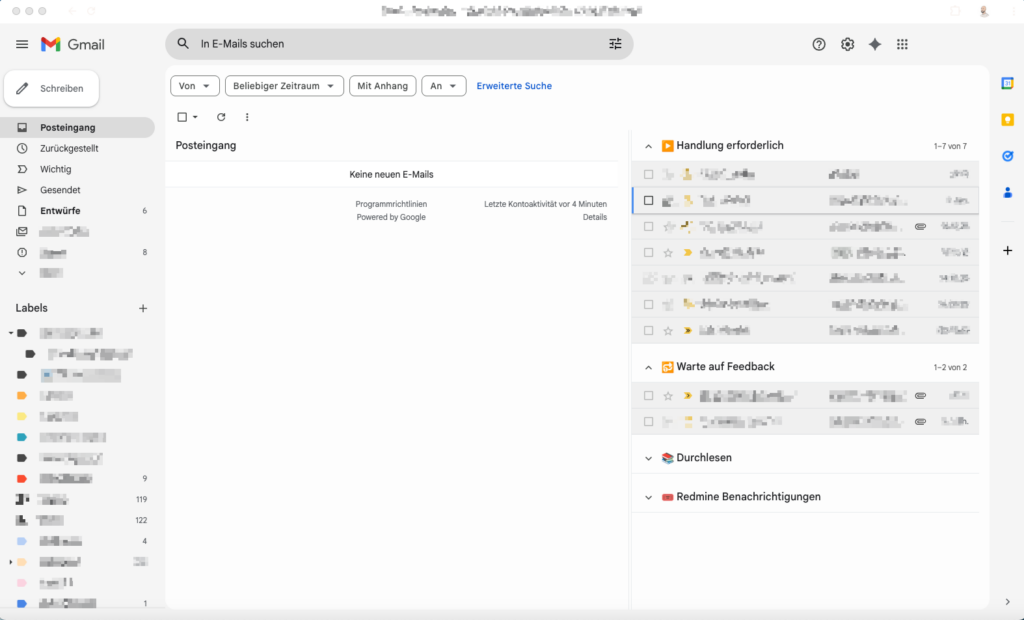Open search filter options in the search bar
The height and width of the screenshot is (620, 1024).
[615, 44]
